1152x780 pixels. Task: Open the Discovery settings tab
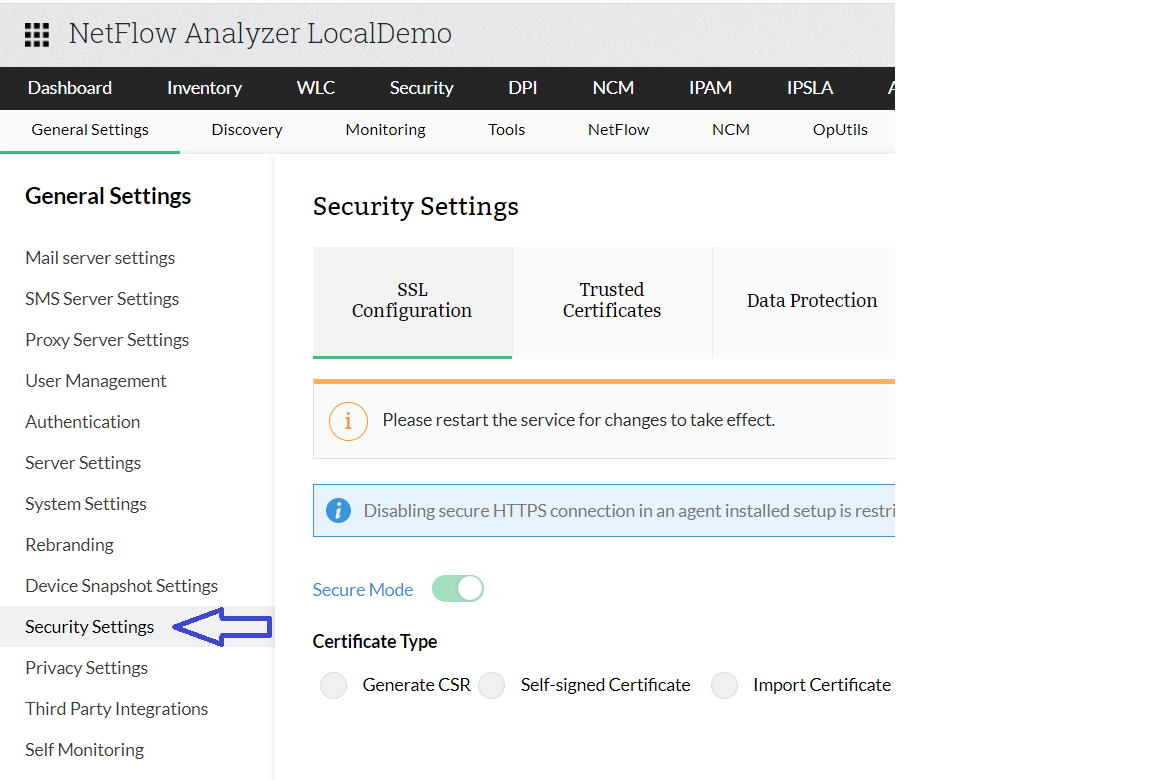[247, 130]
